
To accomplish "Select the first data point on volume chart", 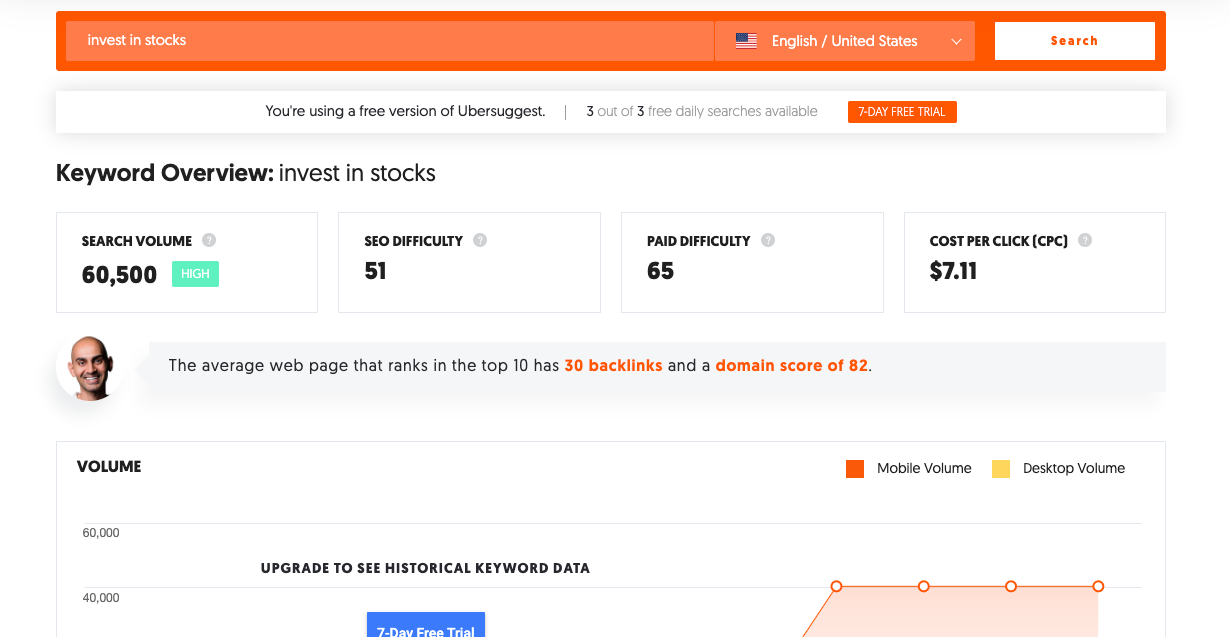I will (x=837, y=586).
